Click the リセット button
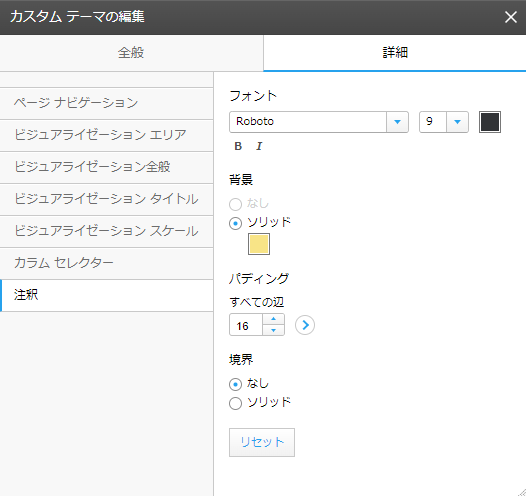Image resolution: width=526 pixels, height=496 pixels. click(x=262, y=442)
